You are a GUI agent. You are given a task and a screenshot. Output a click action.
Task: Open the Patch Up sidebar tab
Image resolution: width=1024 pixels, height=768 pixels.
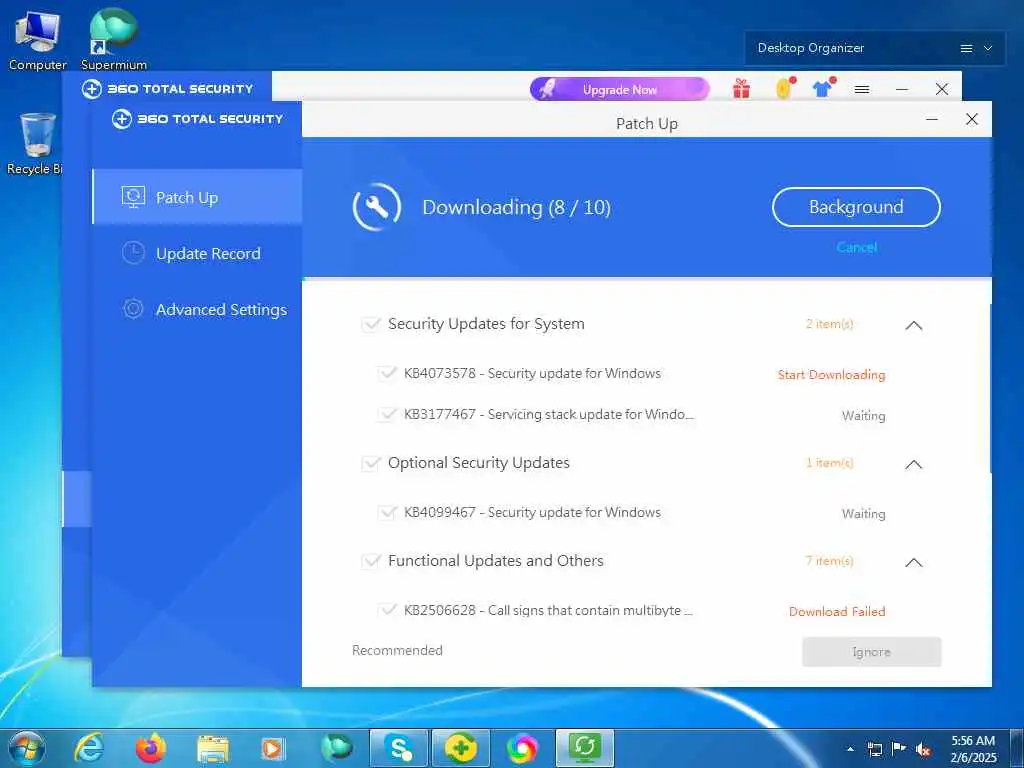point(197,197)
